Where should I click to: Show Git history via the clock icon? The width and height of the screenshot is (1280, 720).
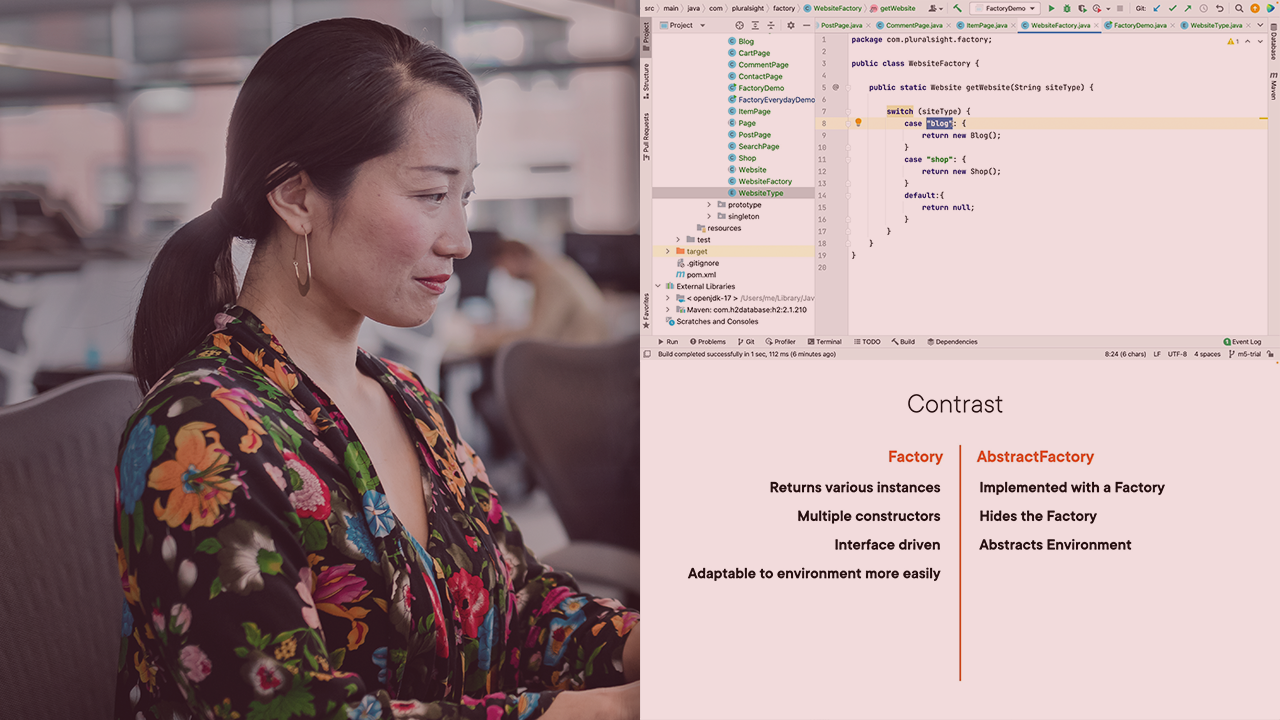click(1203, 8)
